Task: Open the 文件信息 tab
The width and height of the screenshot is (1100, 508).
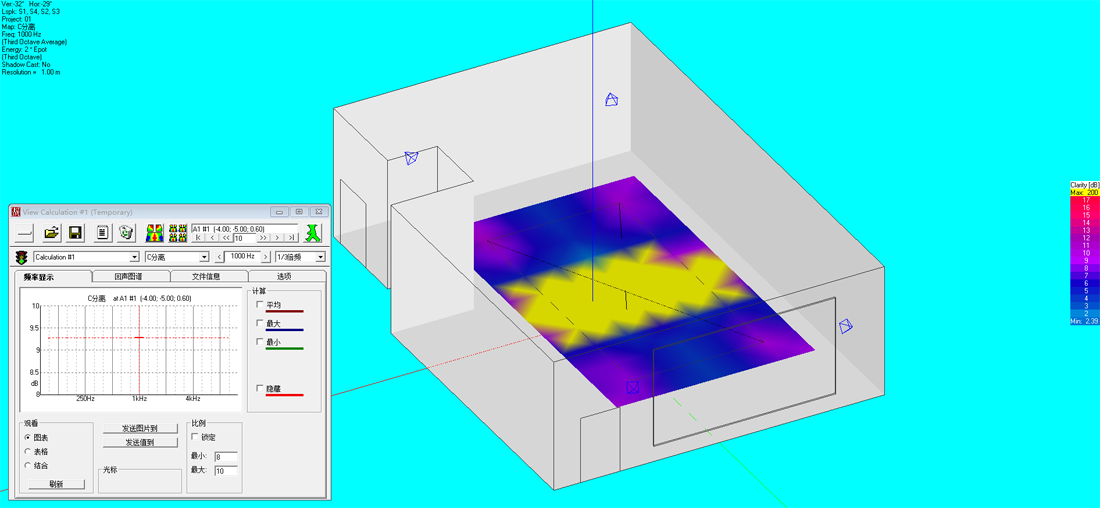Action: tap(206, 276)
